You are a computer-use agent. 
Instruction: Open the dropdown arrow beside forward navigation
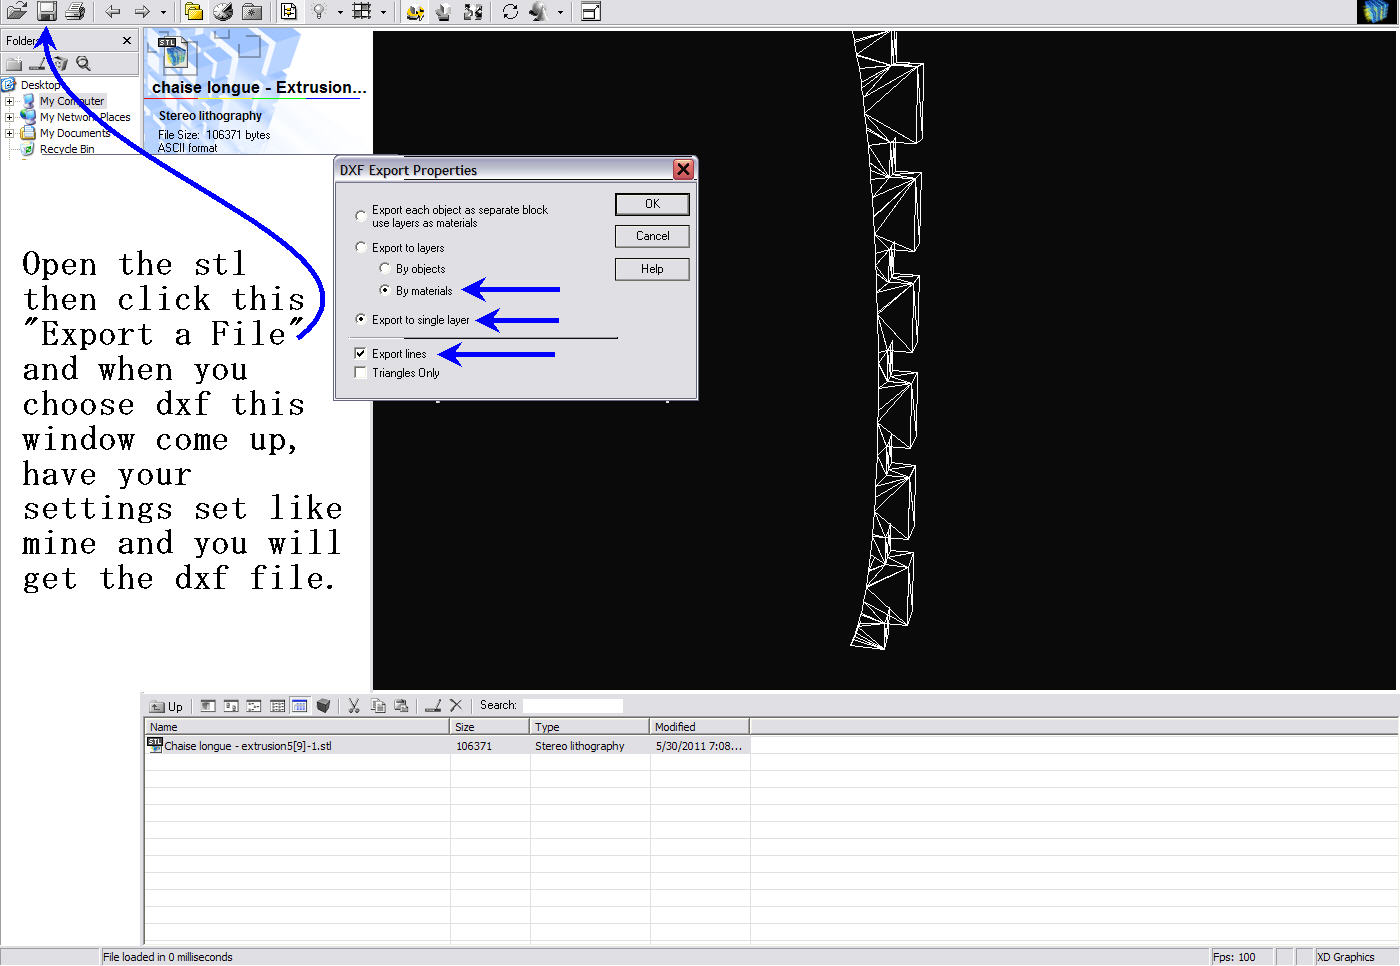pyautogui.click(x=163, y=13)
